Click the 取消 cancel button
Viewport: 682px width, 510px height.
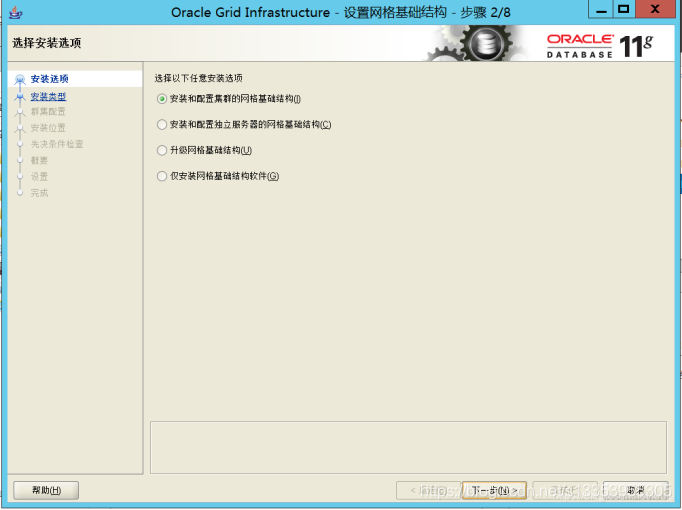click(635, 490)
